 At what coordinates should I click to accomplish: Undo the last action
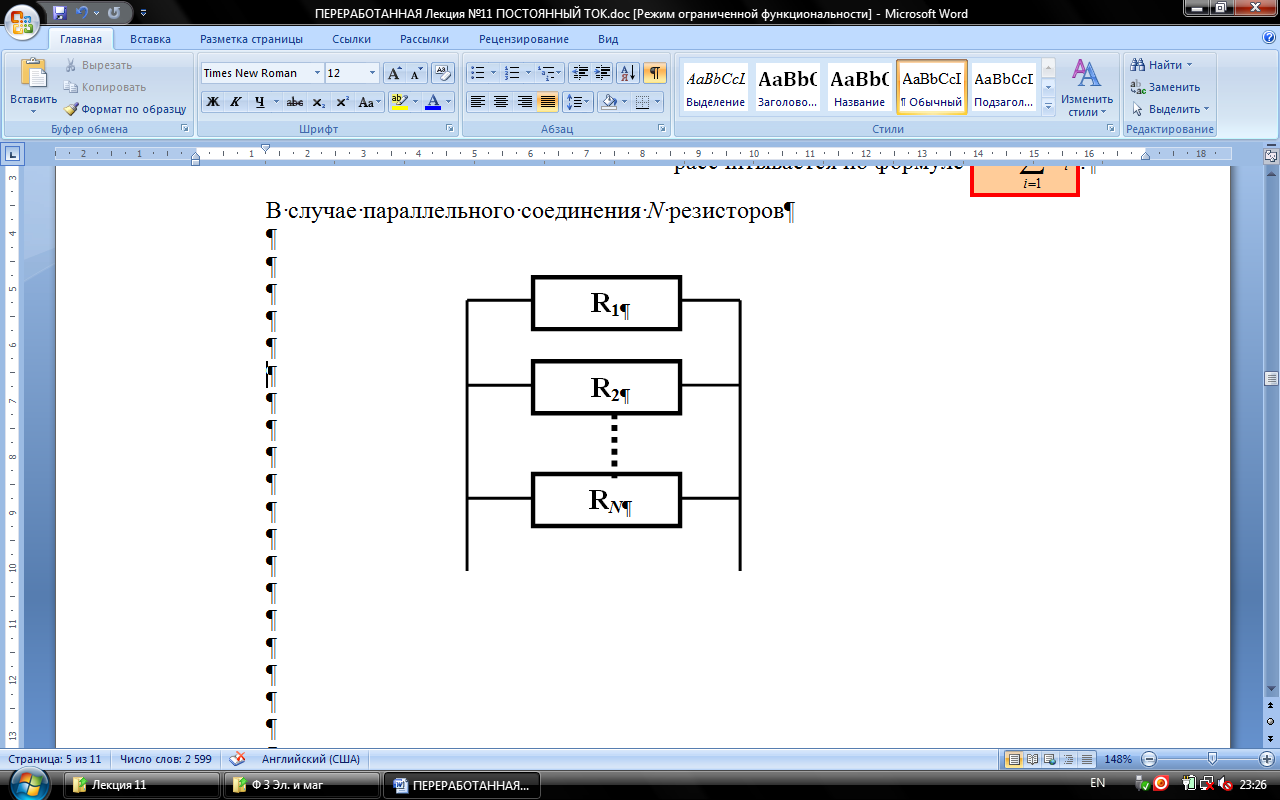(83, 13)
